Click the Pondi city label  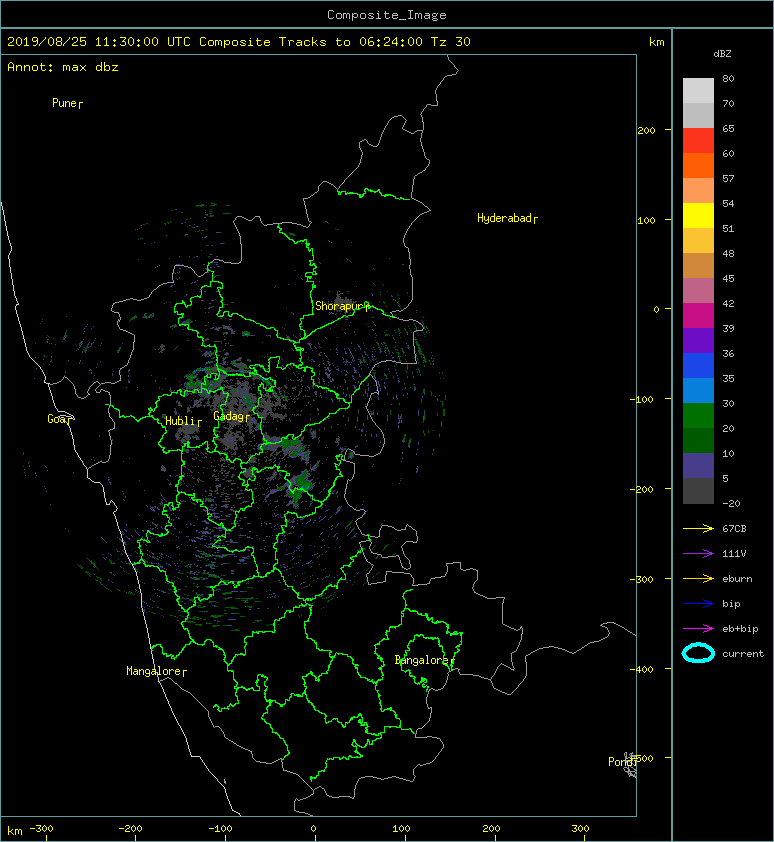click(622, 762)
